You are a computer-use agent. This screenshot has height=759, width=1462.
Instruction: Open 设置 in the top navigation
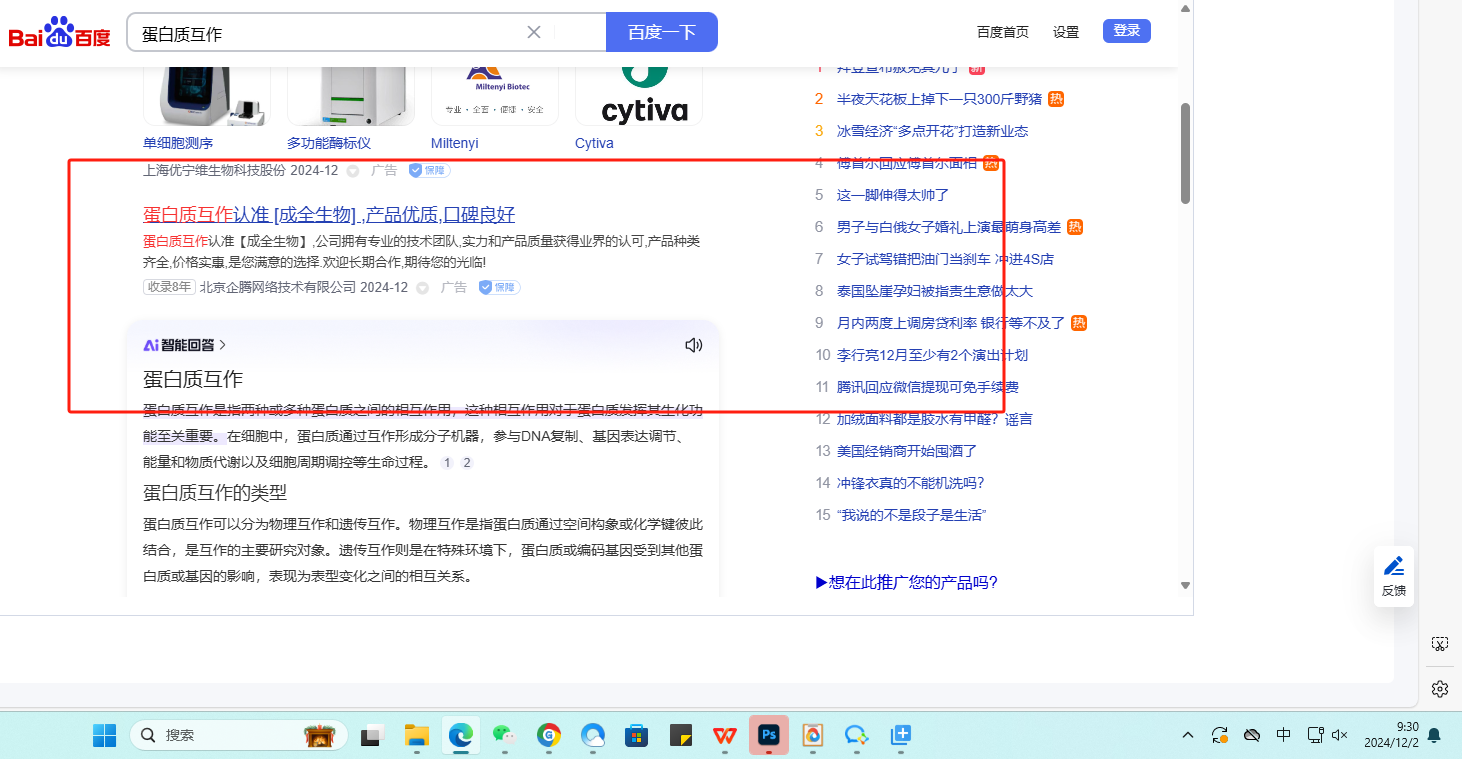coord(1066,32)
